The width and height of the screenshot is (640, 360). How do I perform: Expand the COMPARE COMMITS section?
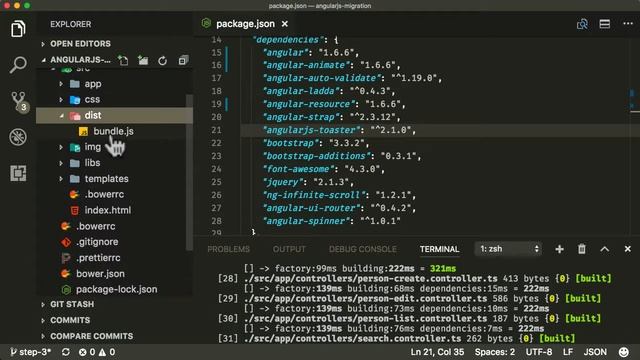click(91, 336)
